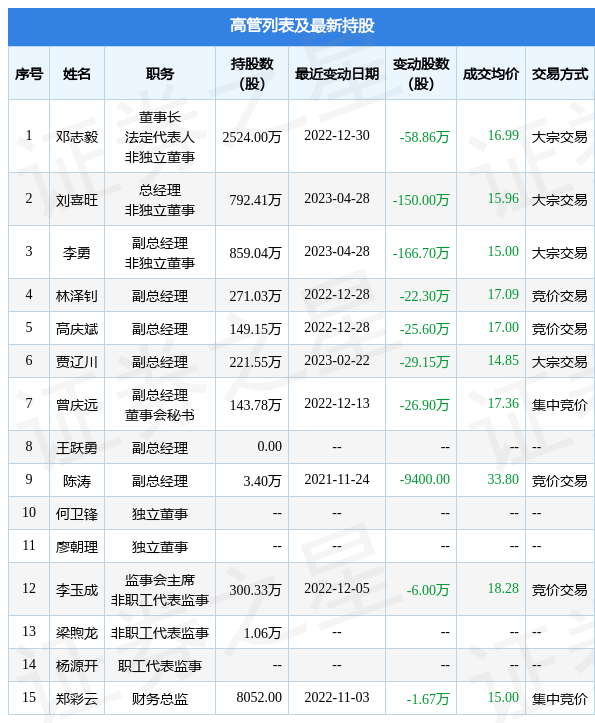Select shareholding 2524.00万
595x723 pixels.
tap(252, 137)
